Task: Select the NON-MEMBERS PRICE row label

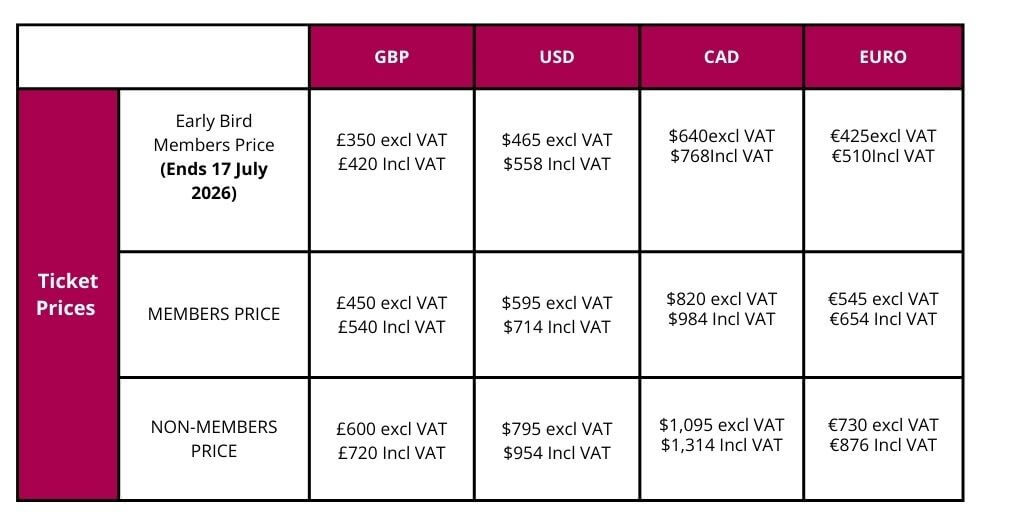Action: [214, 438]
